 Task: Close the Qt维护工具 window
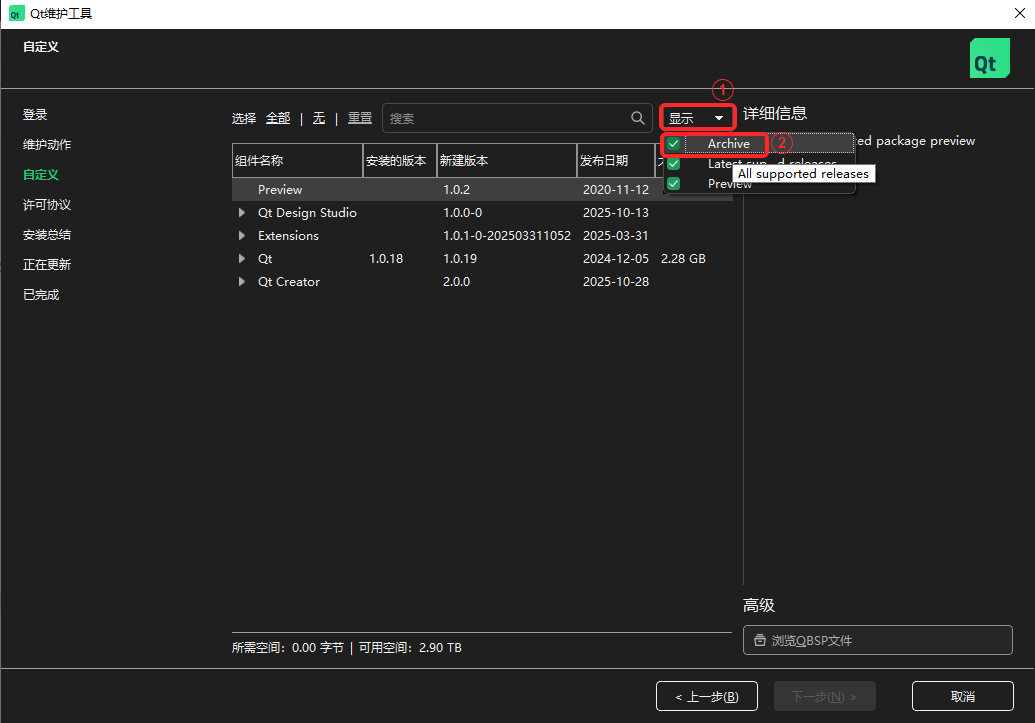click(x=1019, y=13)
